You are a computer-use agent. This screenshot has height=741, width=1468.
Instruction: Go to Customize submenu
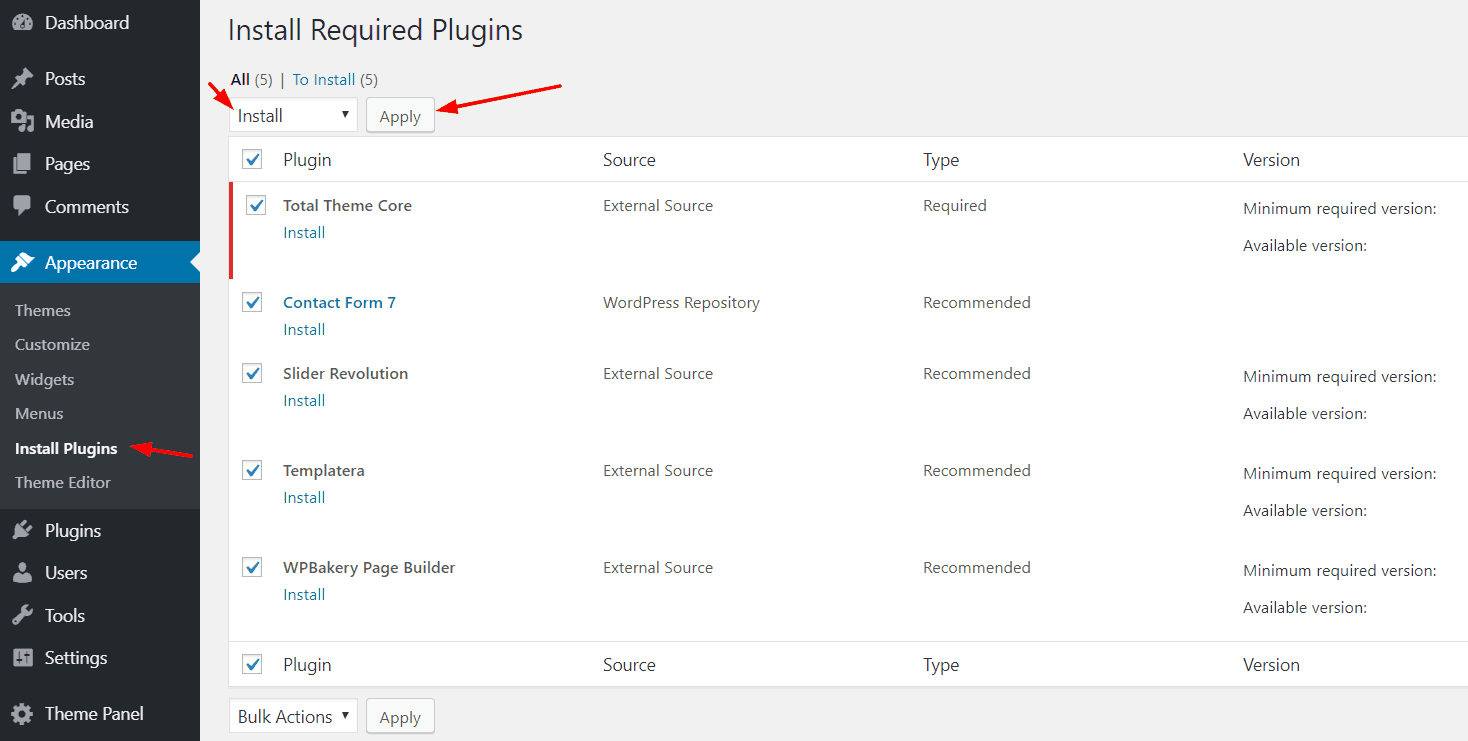[52, 344]
